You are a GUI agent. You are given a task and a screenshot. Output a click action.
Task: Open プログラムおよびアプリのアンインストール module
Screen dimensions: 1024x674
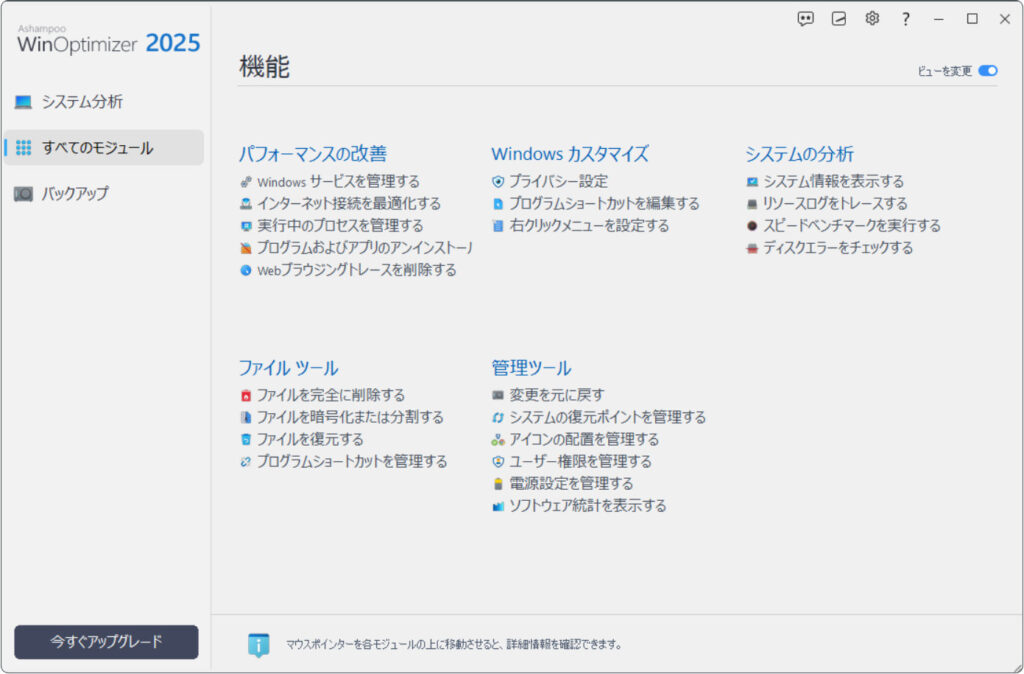[364, 248]
